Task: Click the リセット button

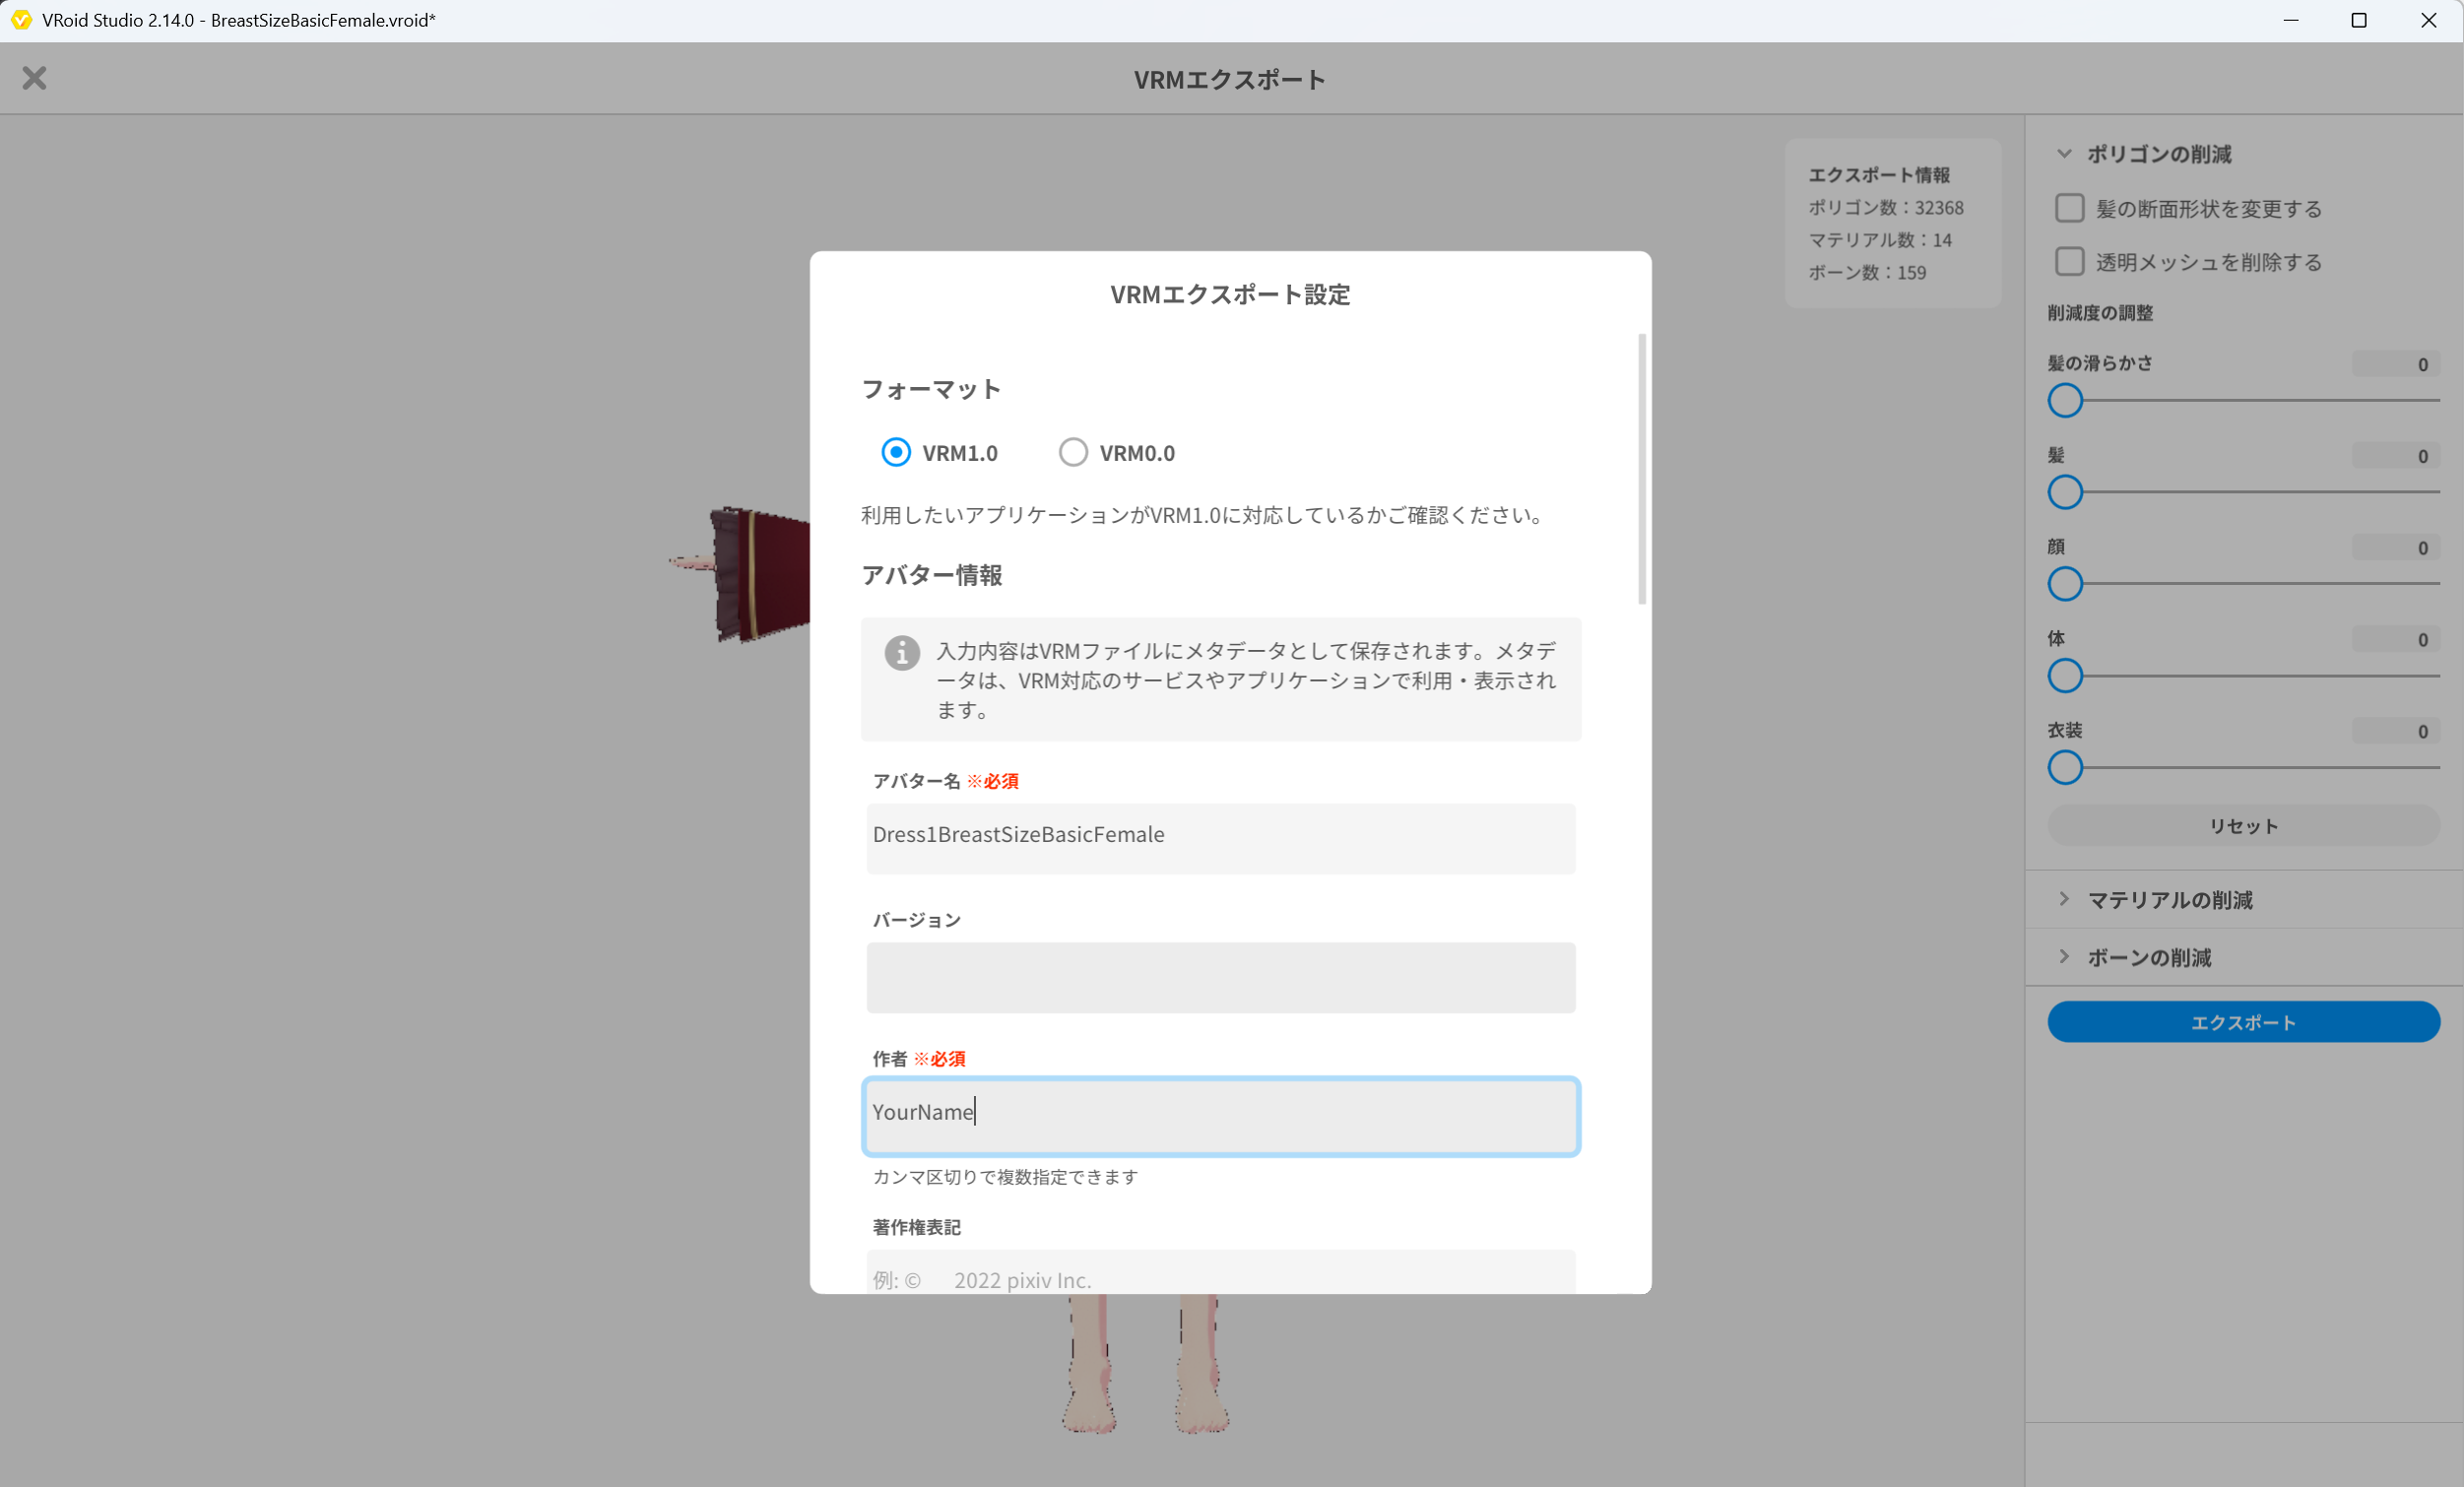Action: (2243, 826)
